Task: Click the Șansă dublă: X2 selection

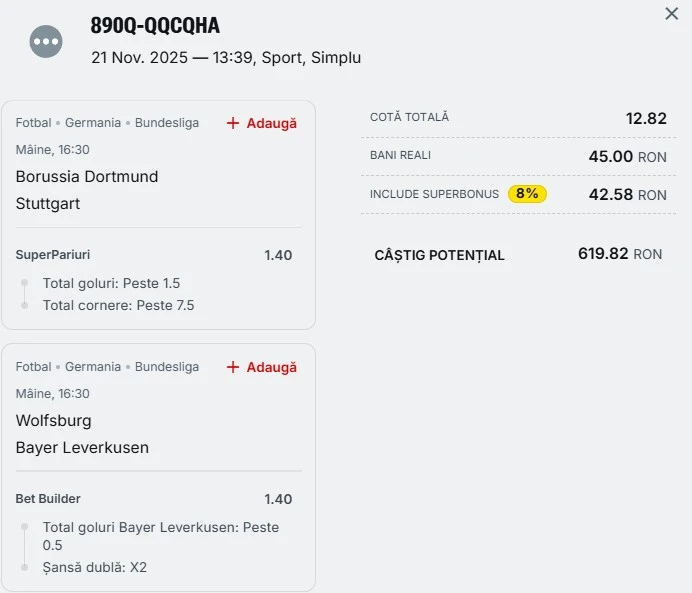Action: (95, 567)
